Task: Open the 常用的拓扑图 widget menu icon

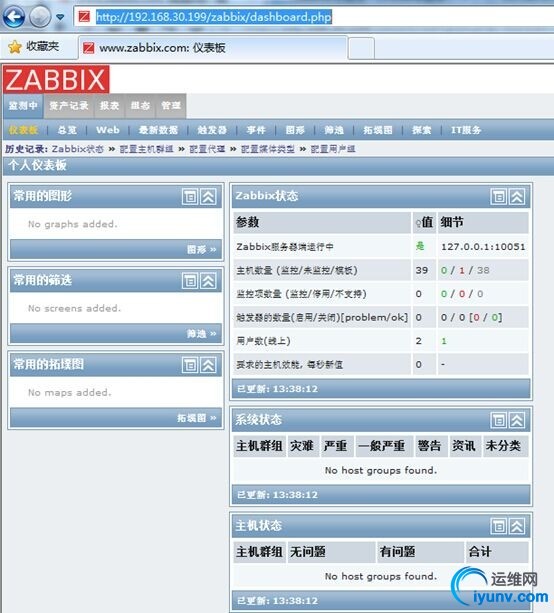Action: point(190,365)
